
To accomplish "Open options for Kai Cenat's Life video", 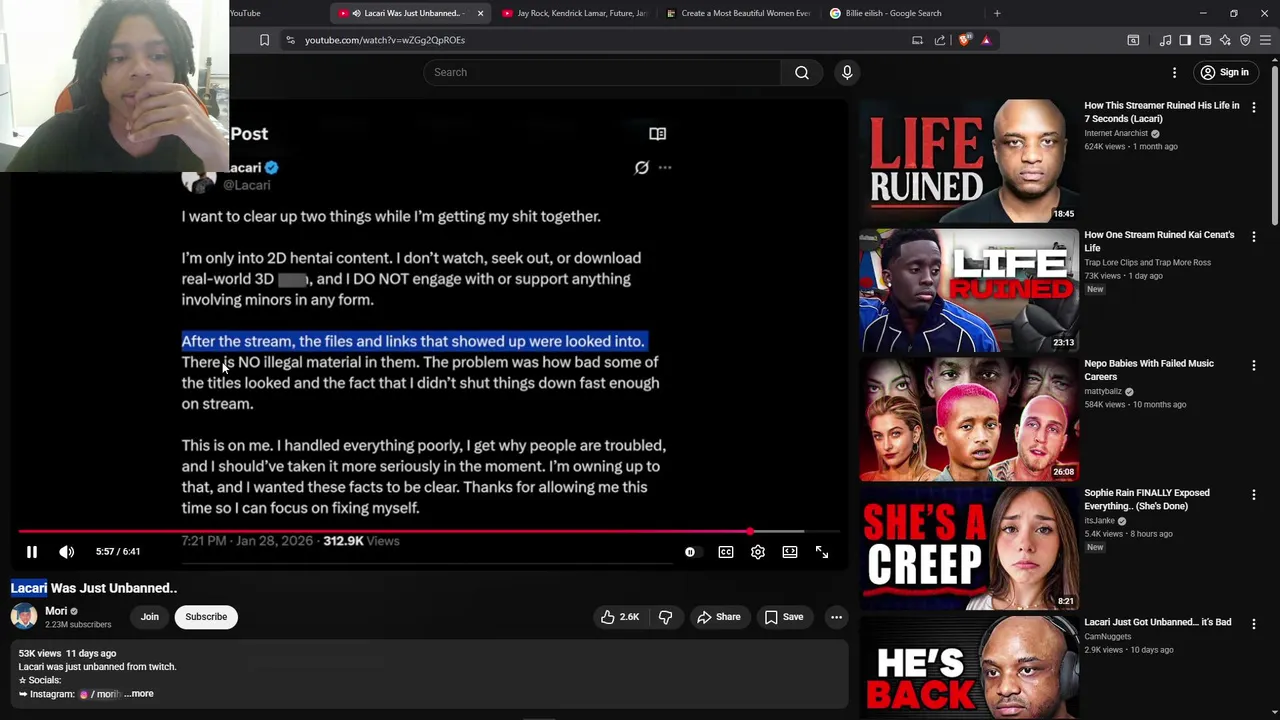I will pos(1253,237).
